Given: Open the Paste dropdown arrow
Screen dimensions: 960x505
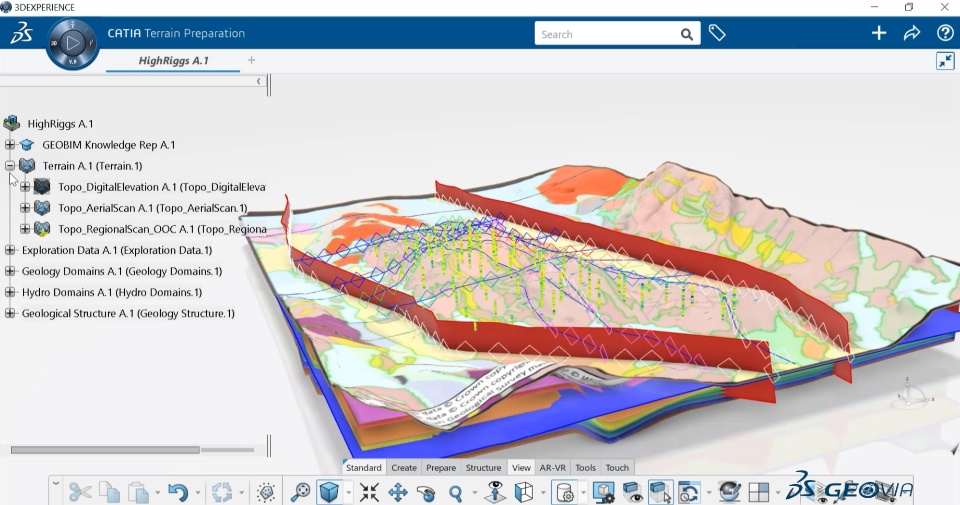Looking at the screenshot, I should click(157, 493).
